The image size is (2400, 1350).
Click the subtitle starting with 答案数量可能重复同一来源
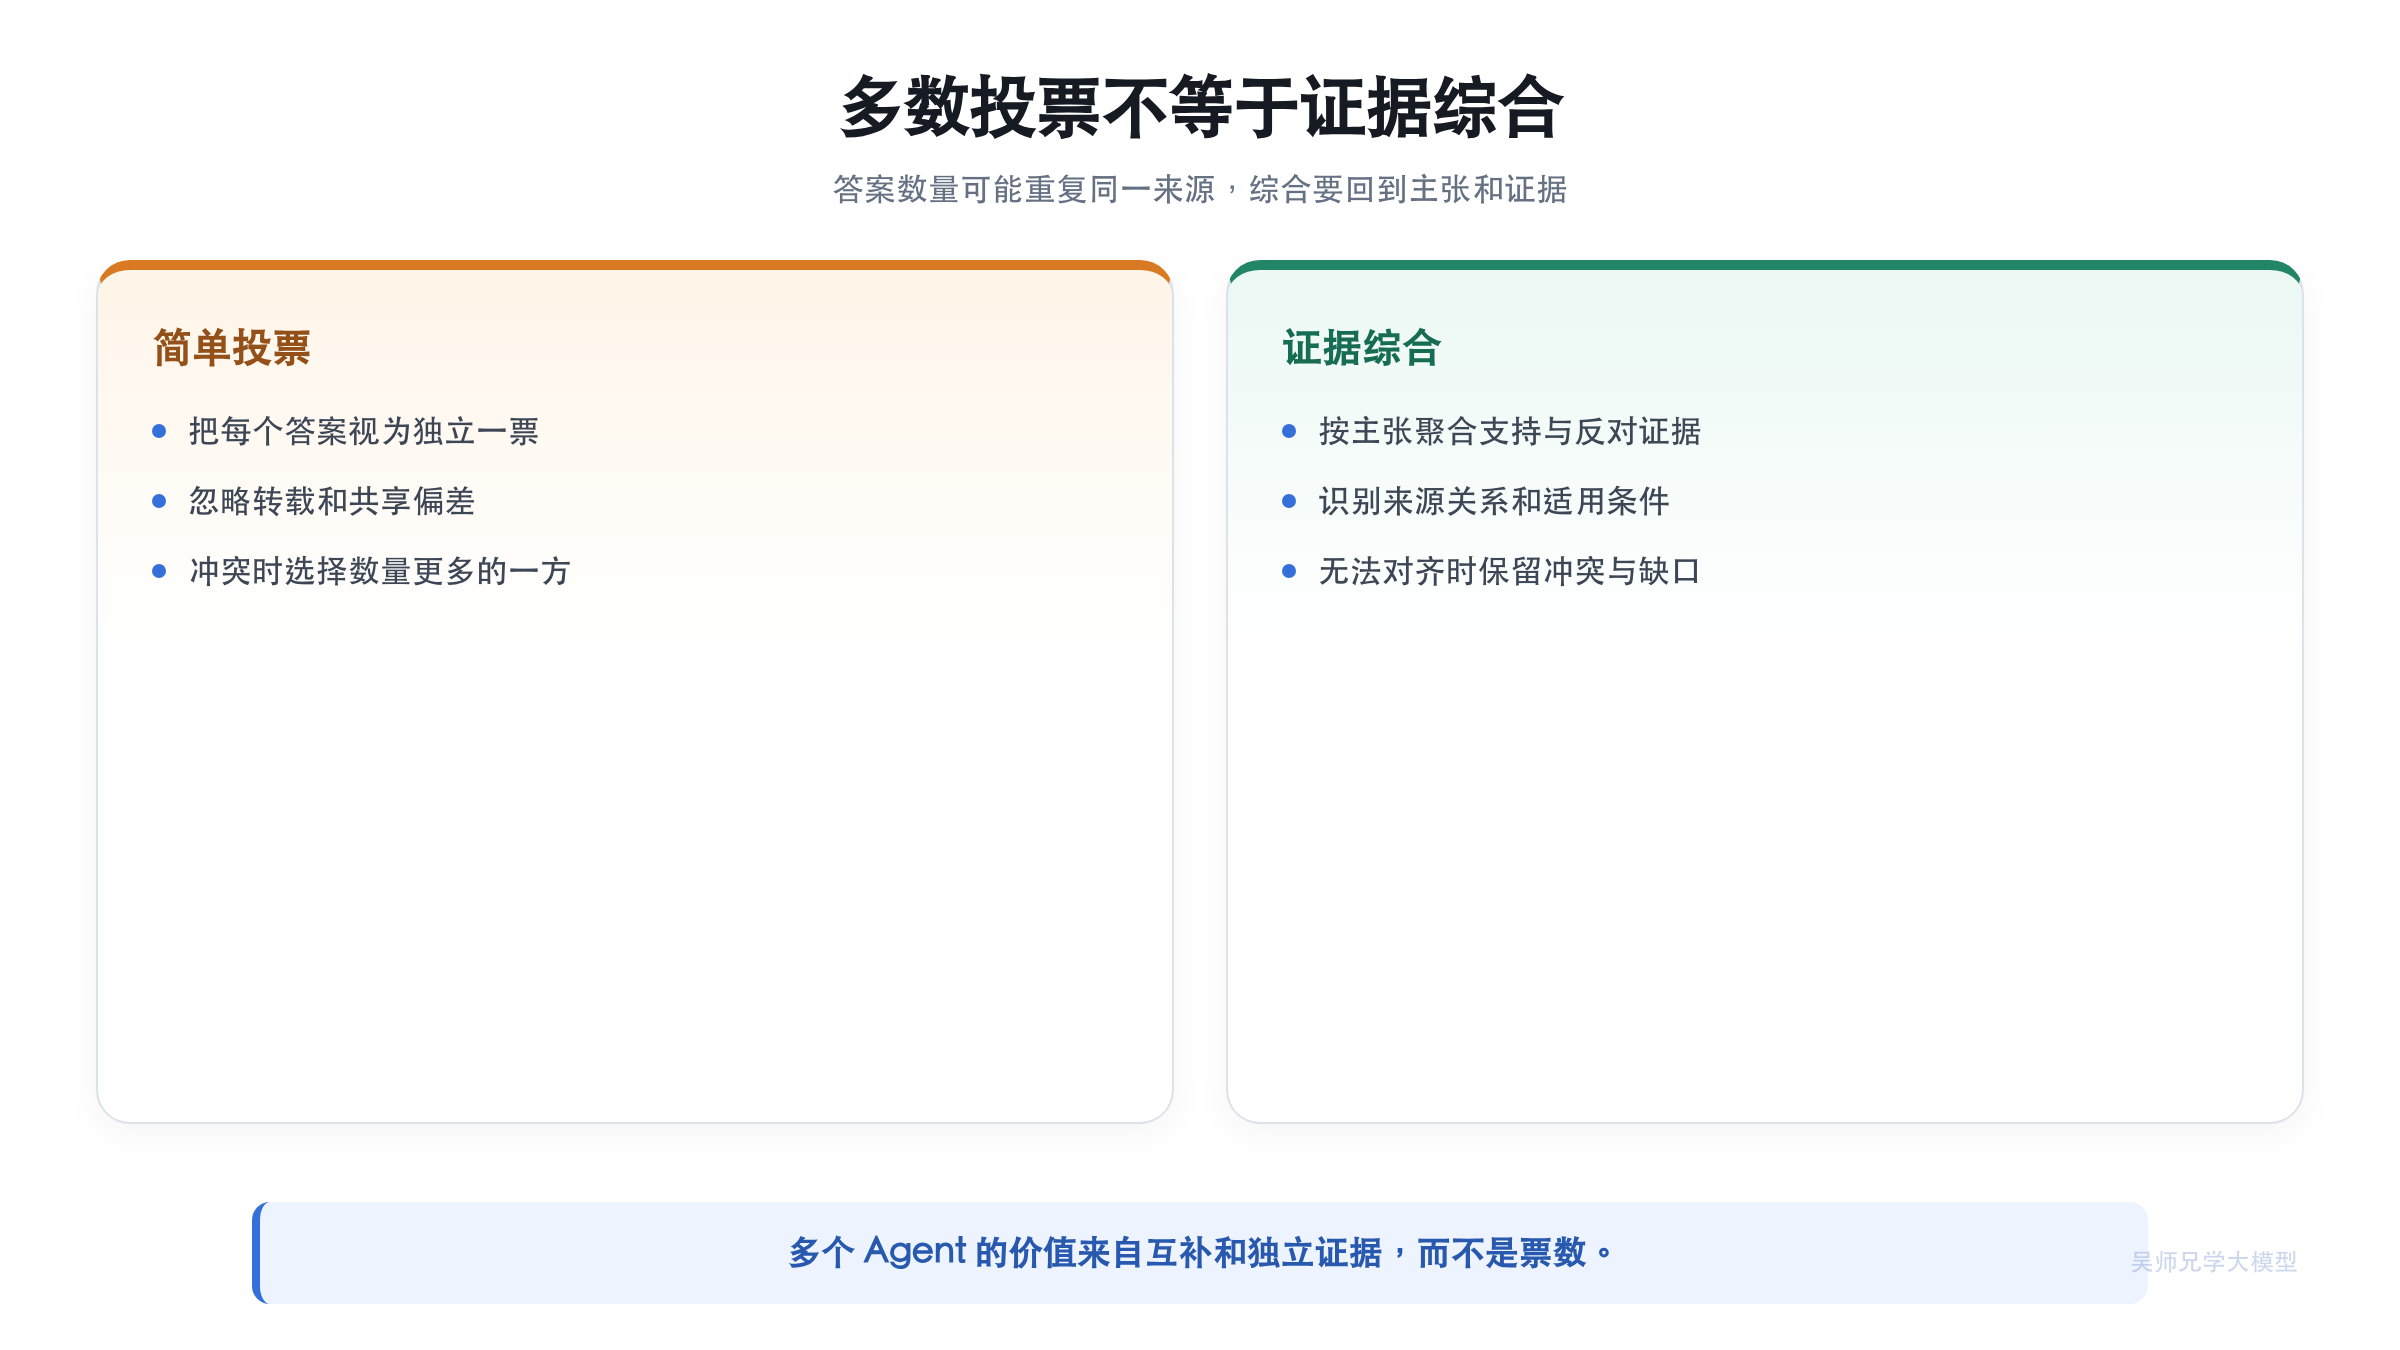[1200, 189]
